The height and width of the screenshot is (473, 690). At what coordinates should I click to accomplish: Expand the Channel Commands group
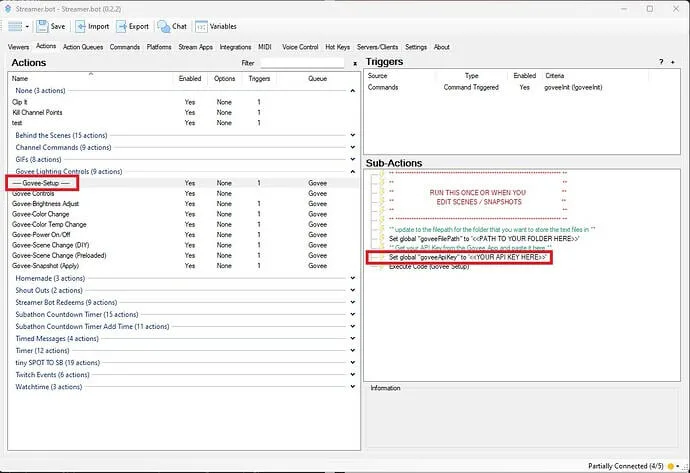(352, 147)
